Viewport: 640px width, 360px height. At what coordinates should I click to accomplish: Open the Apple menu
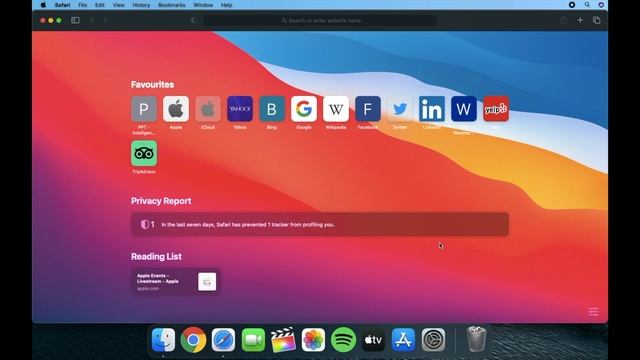[43, 5]
